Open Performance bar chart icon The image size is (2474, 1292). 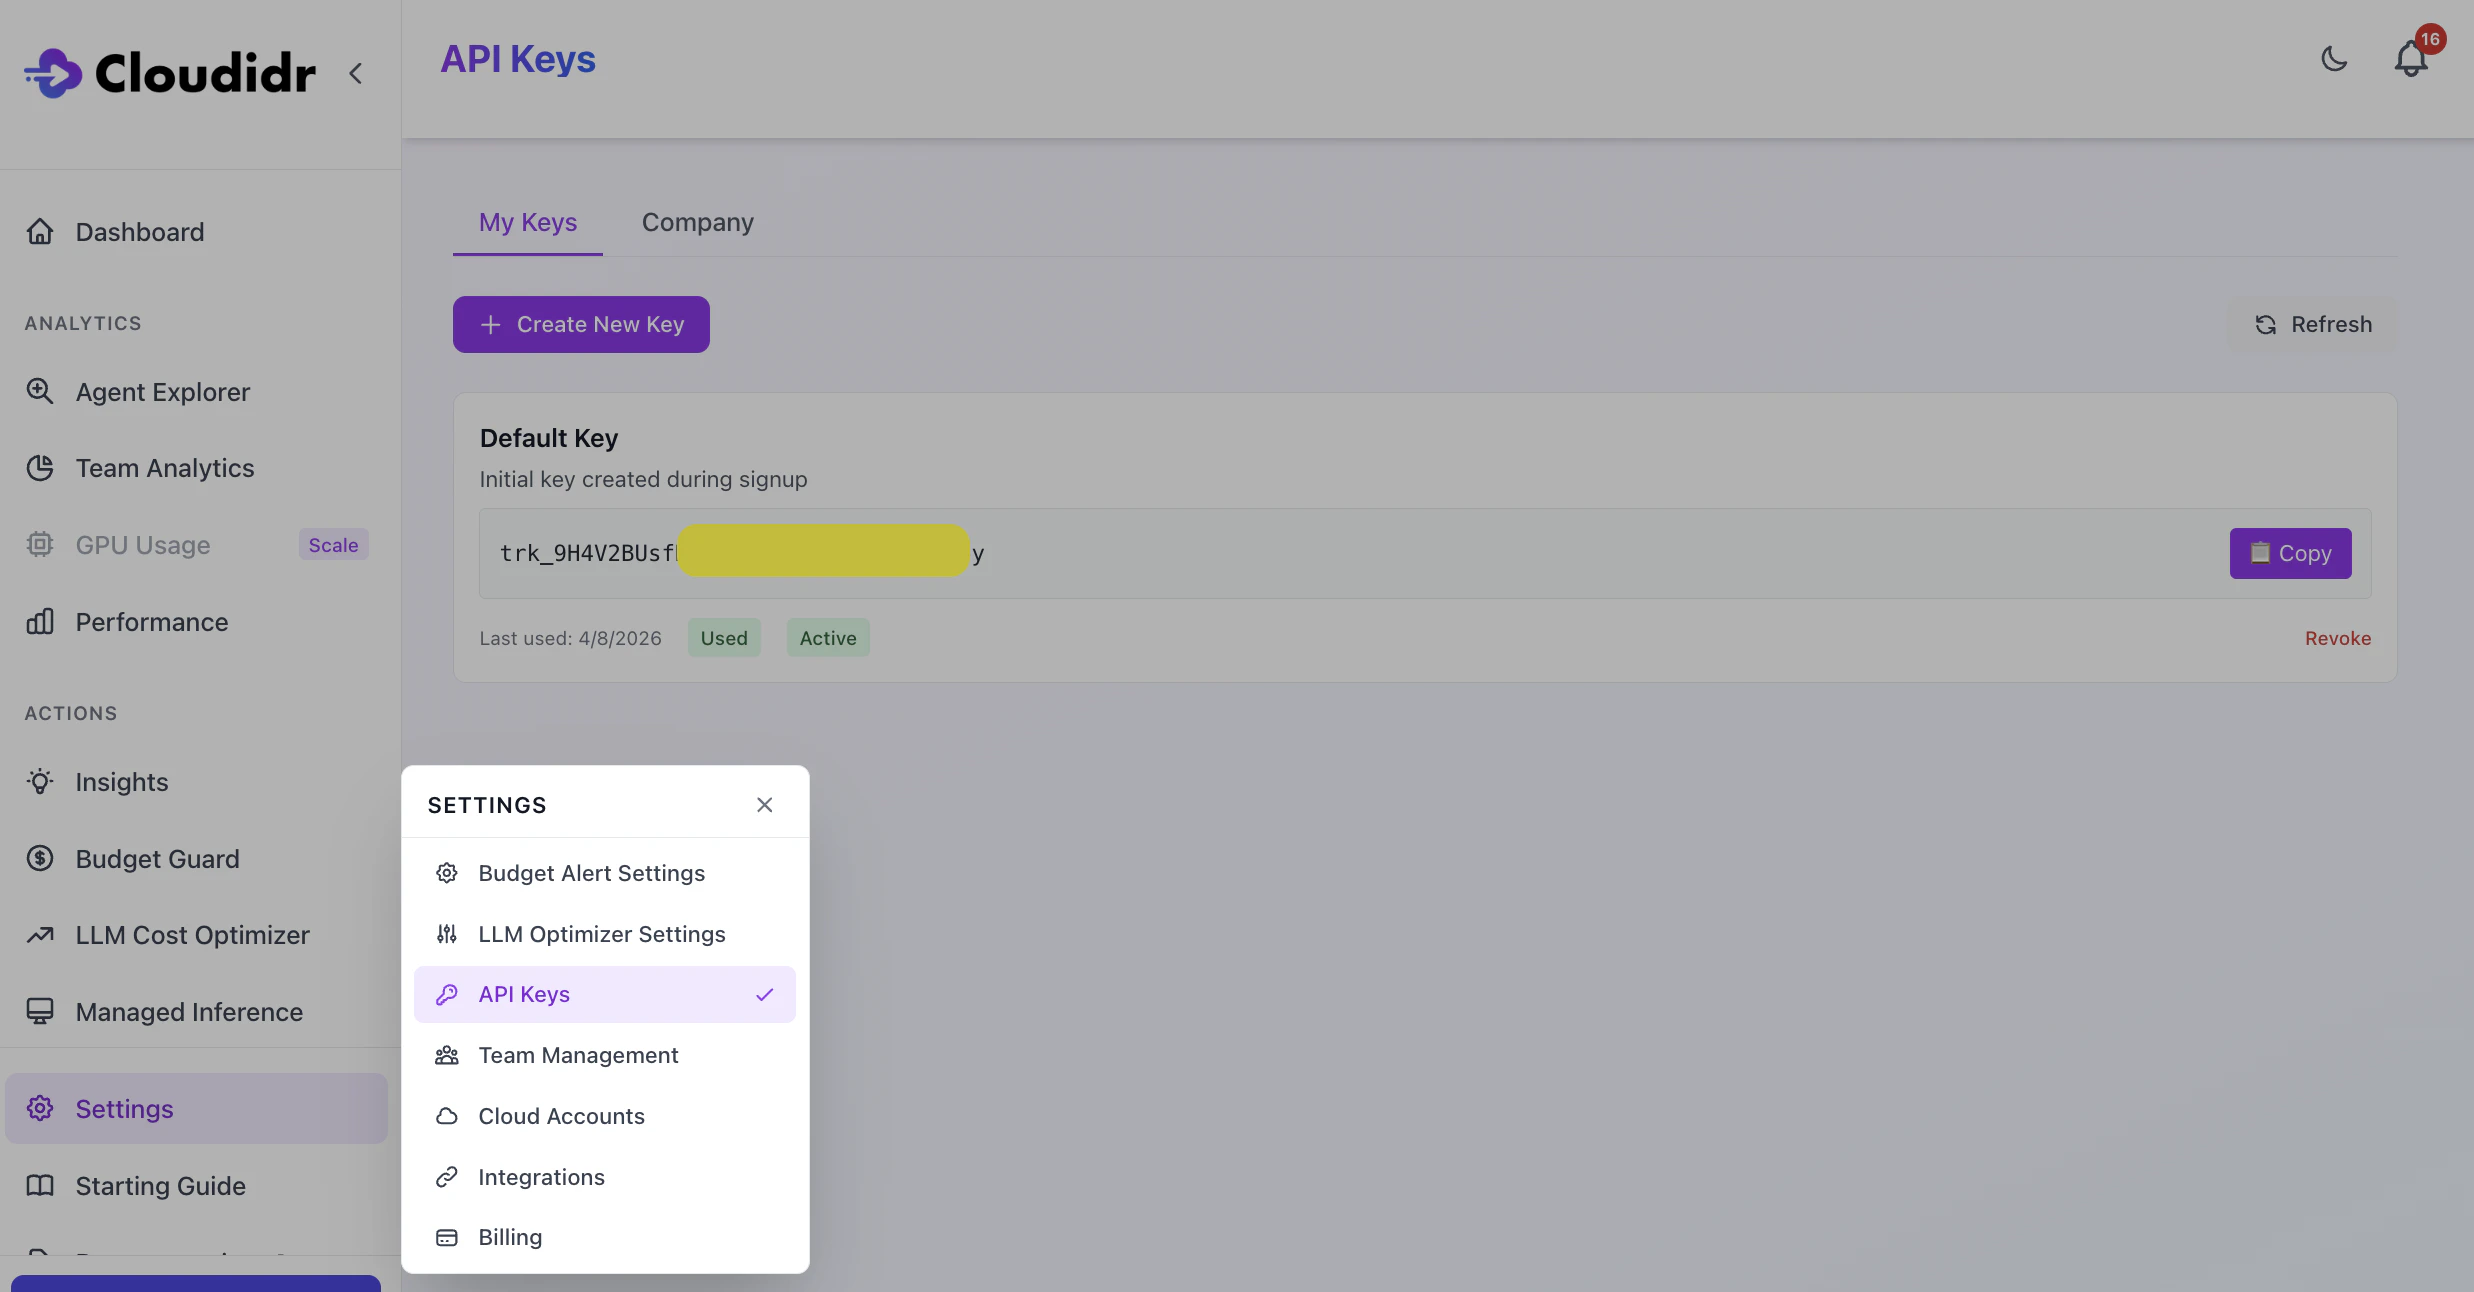[40, 622]
